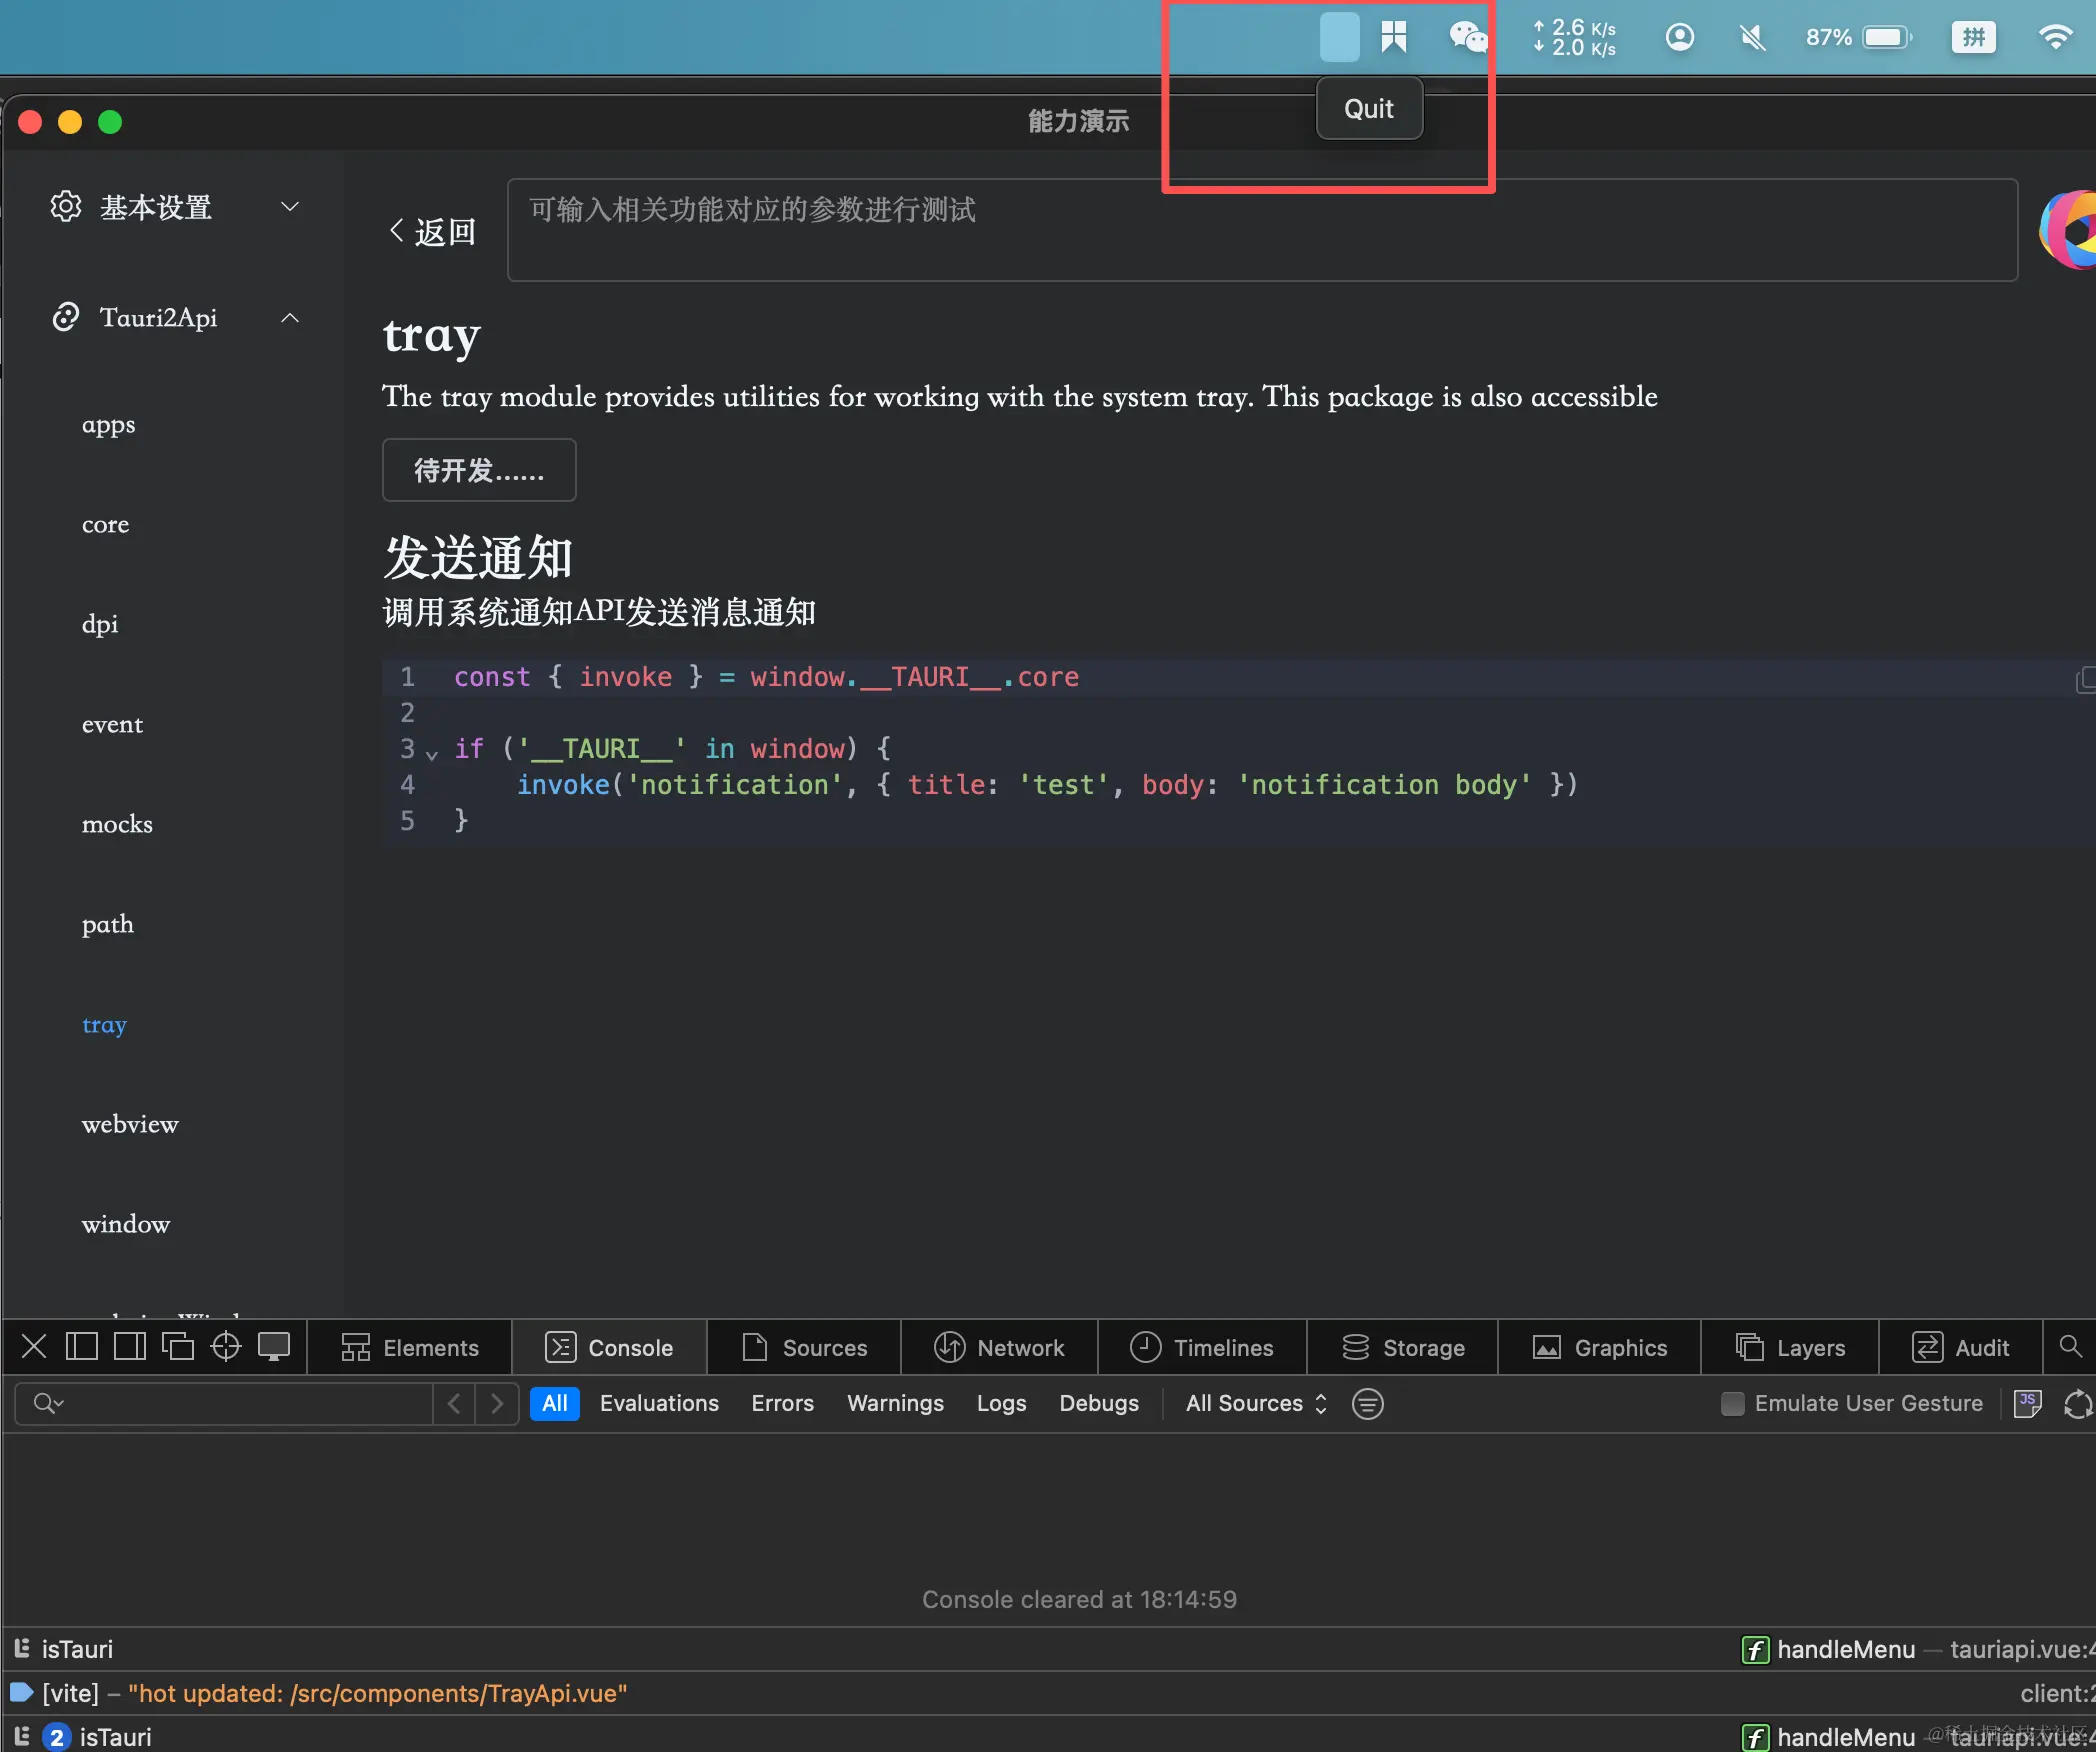Toggle the Errors console filter

782,1404
